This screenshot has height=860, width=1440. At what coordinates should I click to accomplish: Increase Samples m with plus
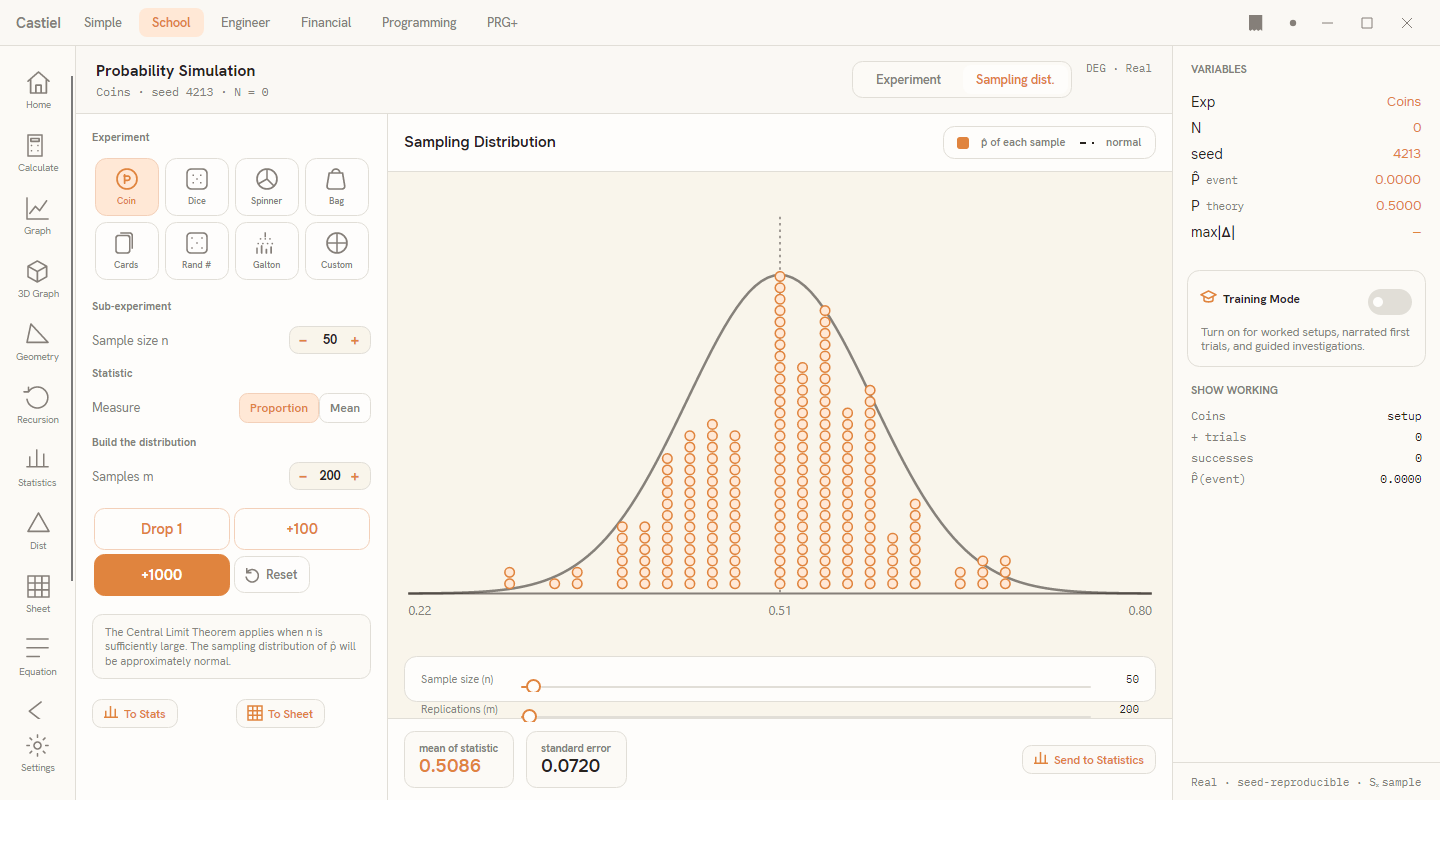[x=355, y=476]
